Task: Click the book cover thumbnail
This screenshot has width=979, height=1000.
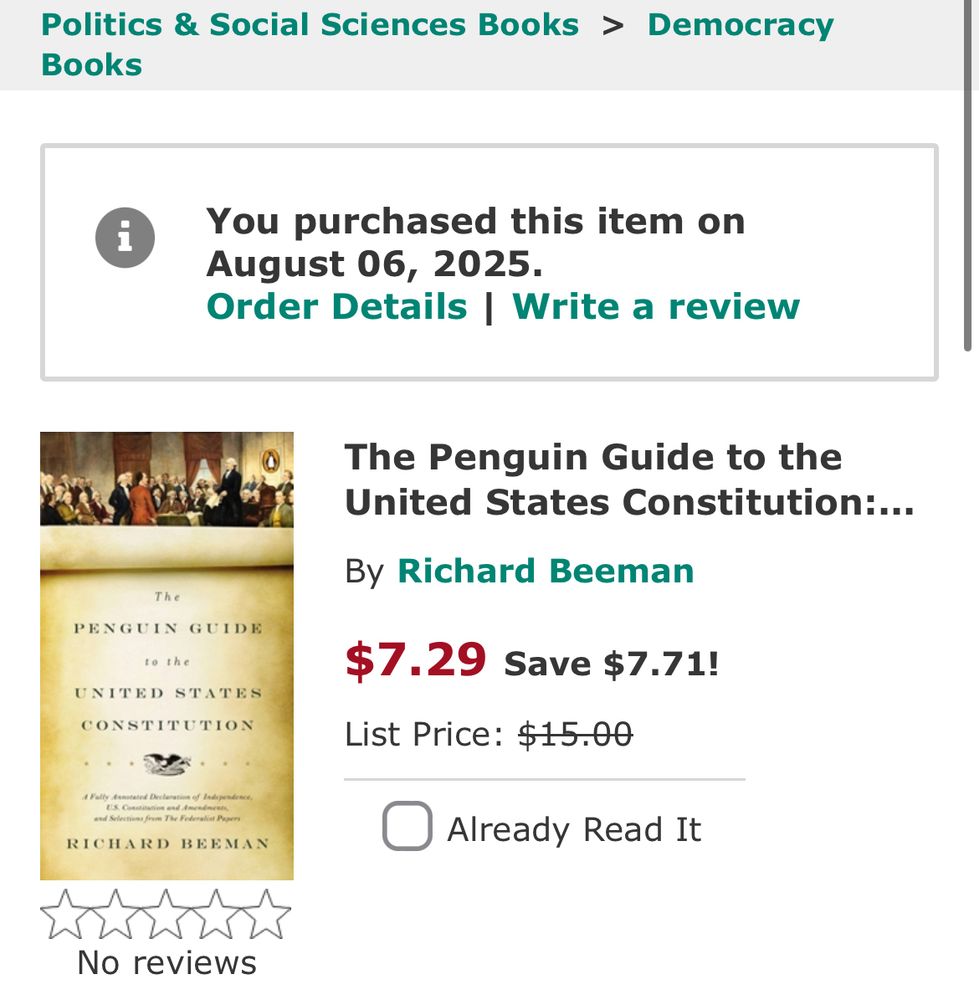Action: coord(167,655)
